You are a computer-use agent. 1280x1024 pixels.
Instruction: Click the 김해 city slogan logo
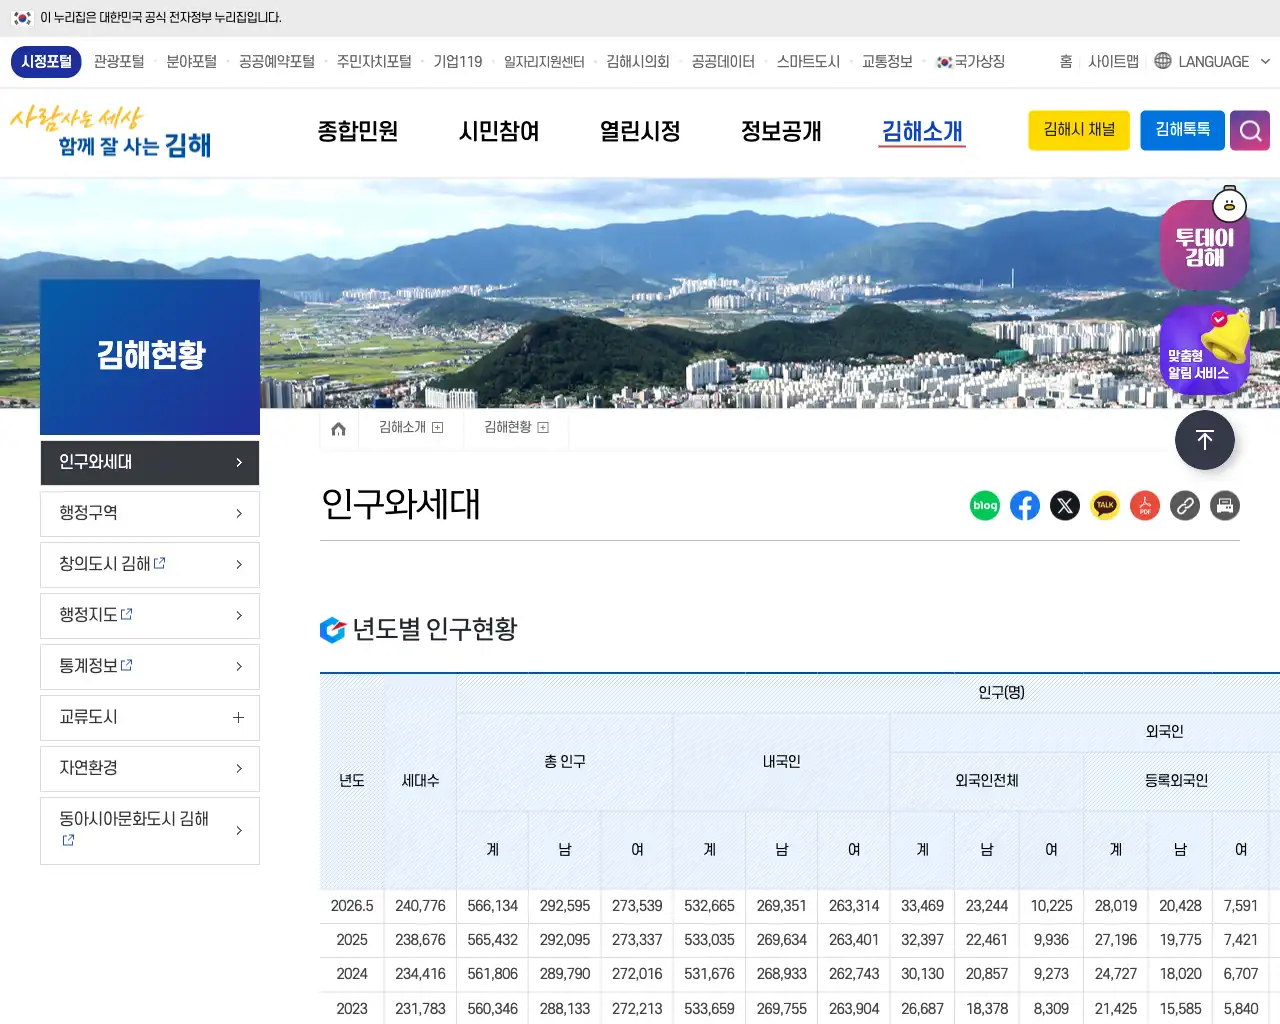coord(110,133)
